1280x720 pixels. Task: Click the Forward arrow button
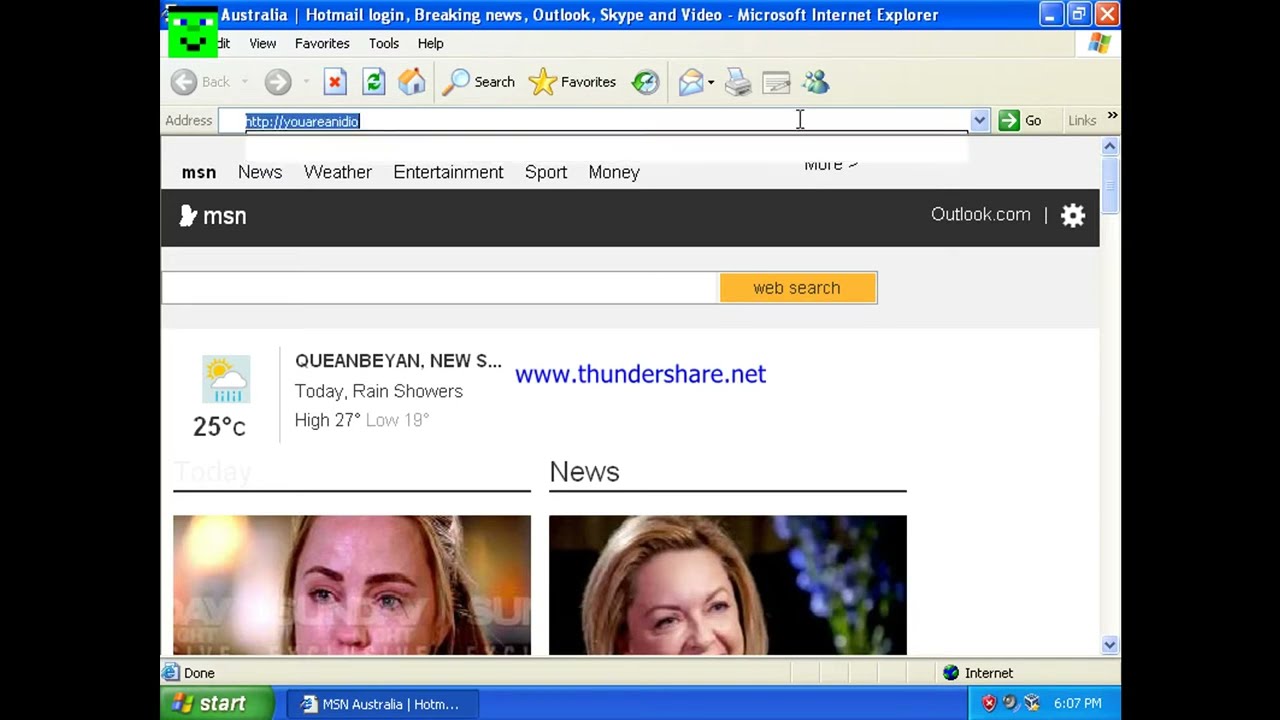278,82
